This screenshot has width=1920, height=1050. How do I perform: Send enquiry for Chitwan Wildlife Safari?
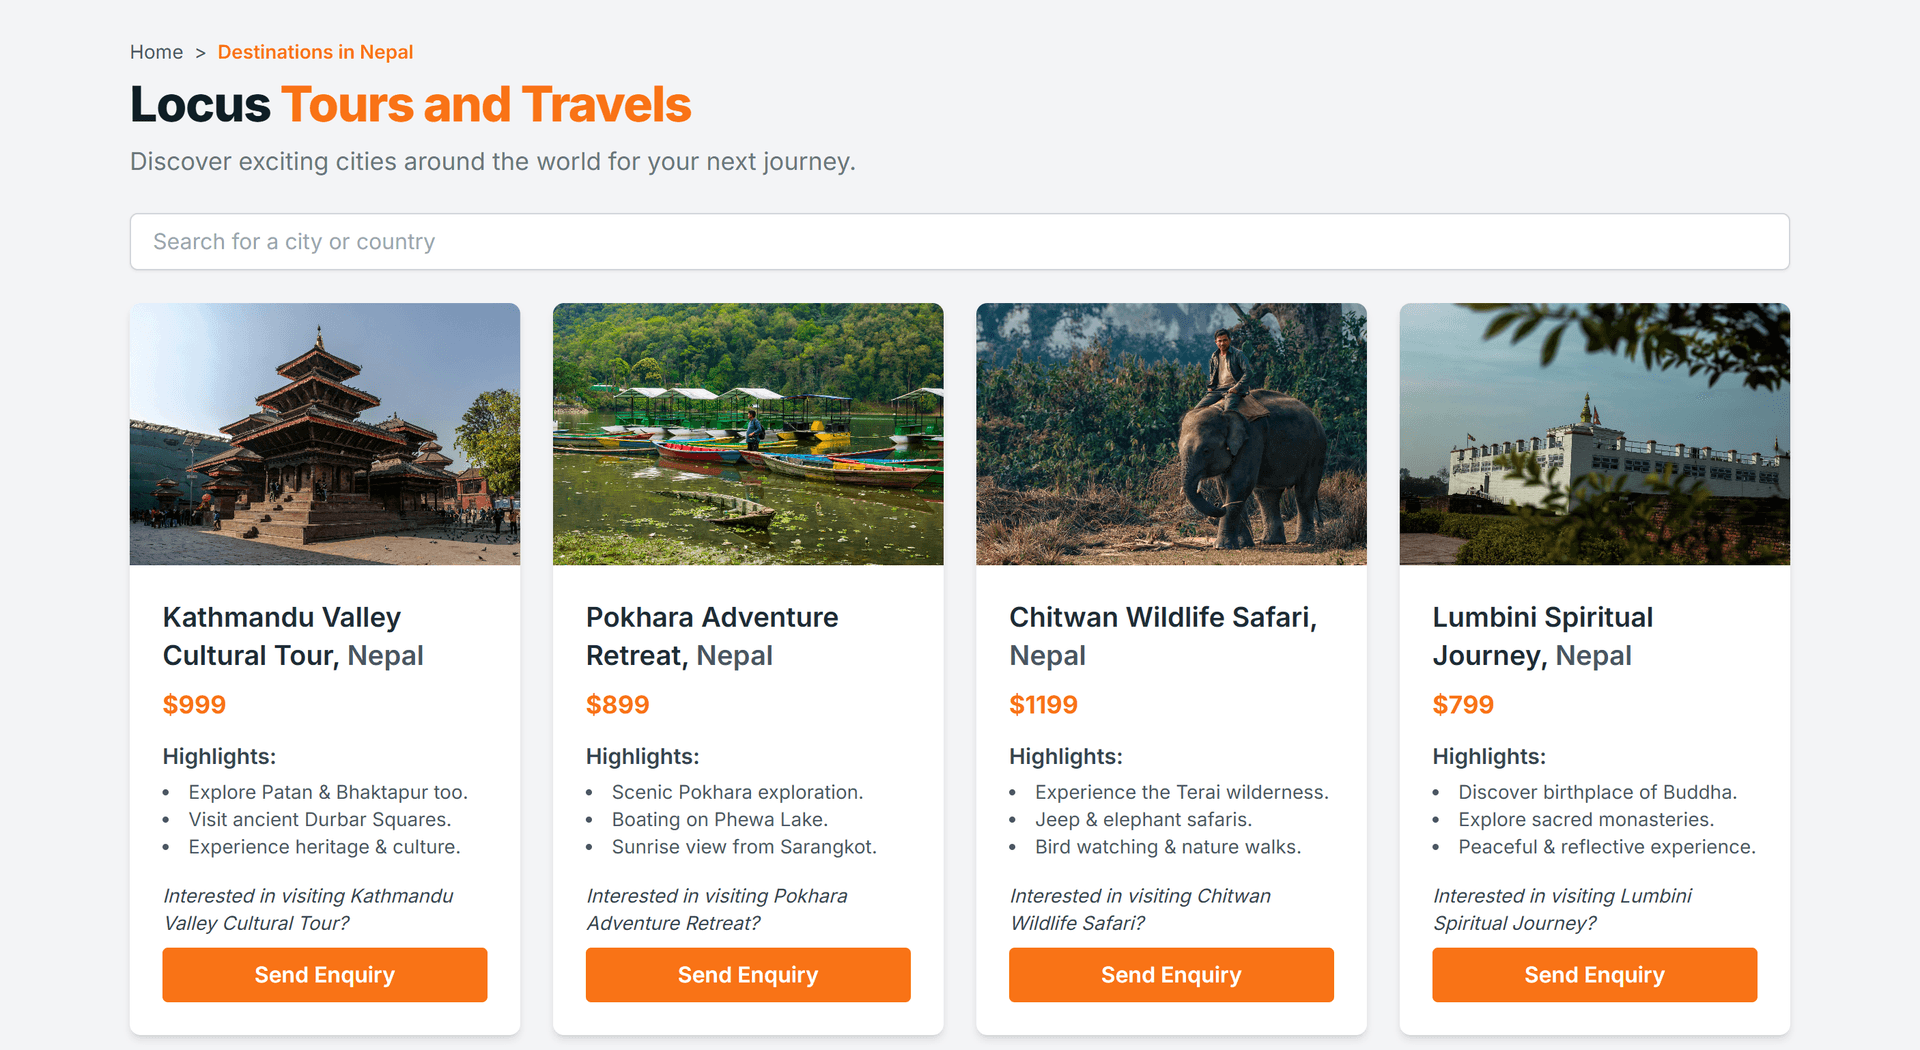(x=1171, y=975)
